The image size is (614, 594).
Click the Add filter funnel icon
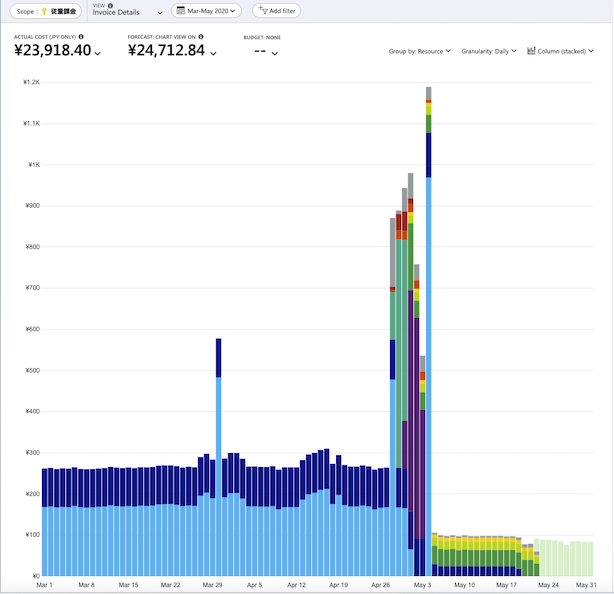261,10
